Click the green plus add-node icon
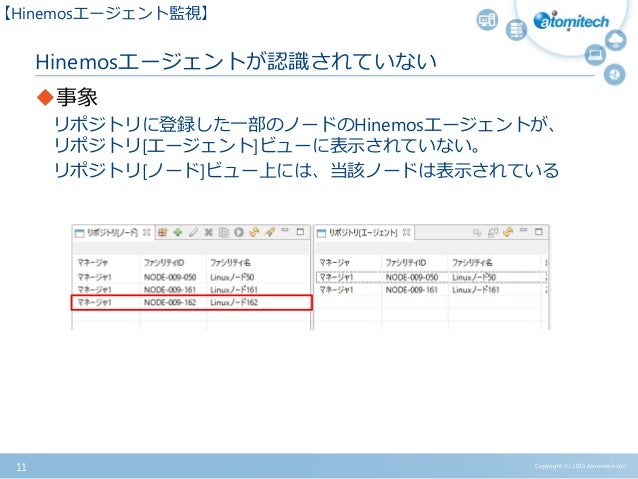The image size is (638, 479). pos(177,232)
